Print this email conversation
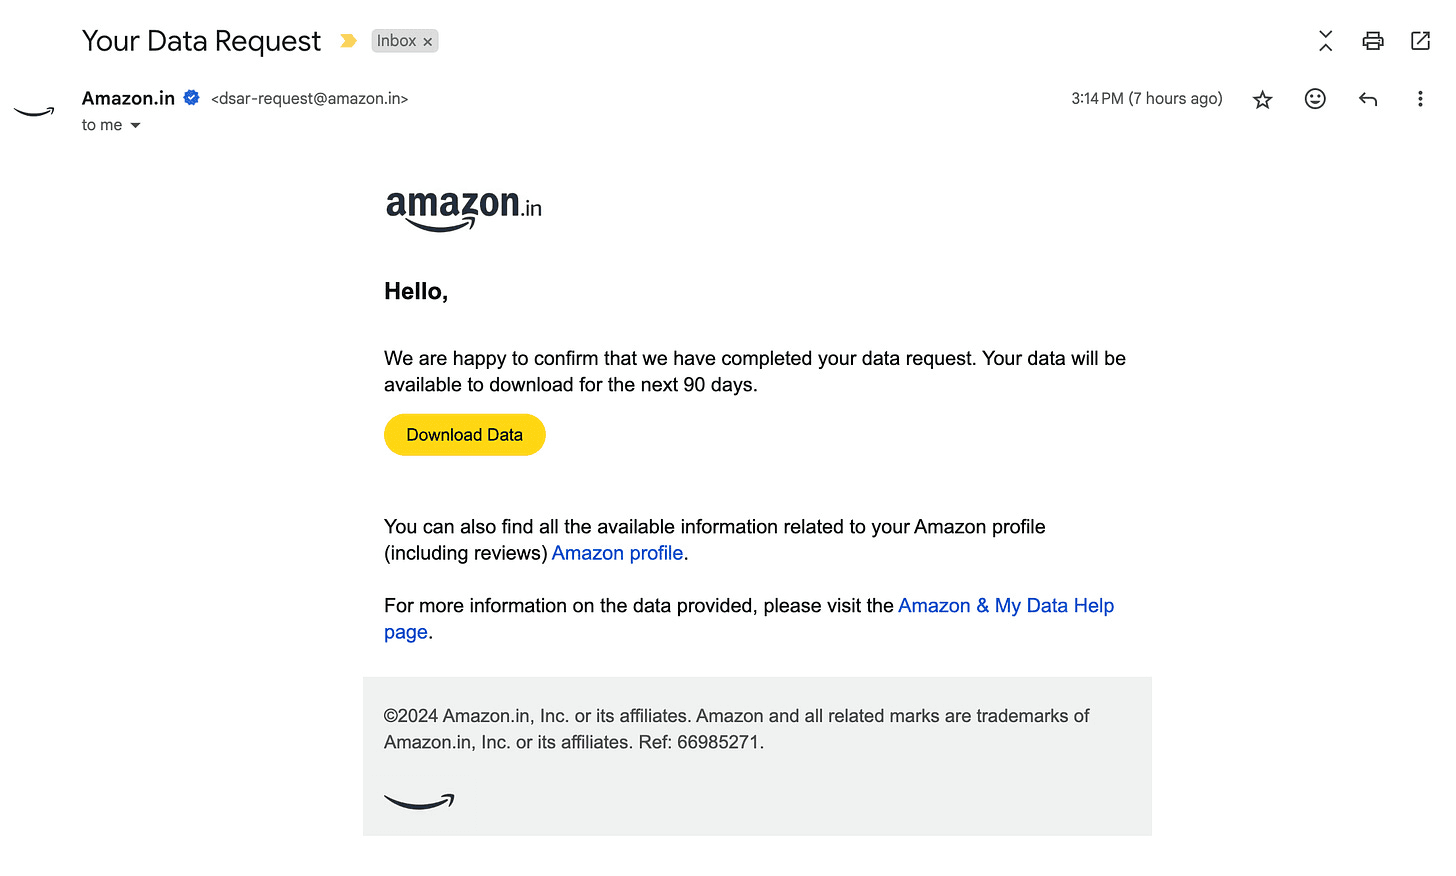The image size is (1456, 876). pos(1373,41)
